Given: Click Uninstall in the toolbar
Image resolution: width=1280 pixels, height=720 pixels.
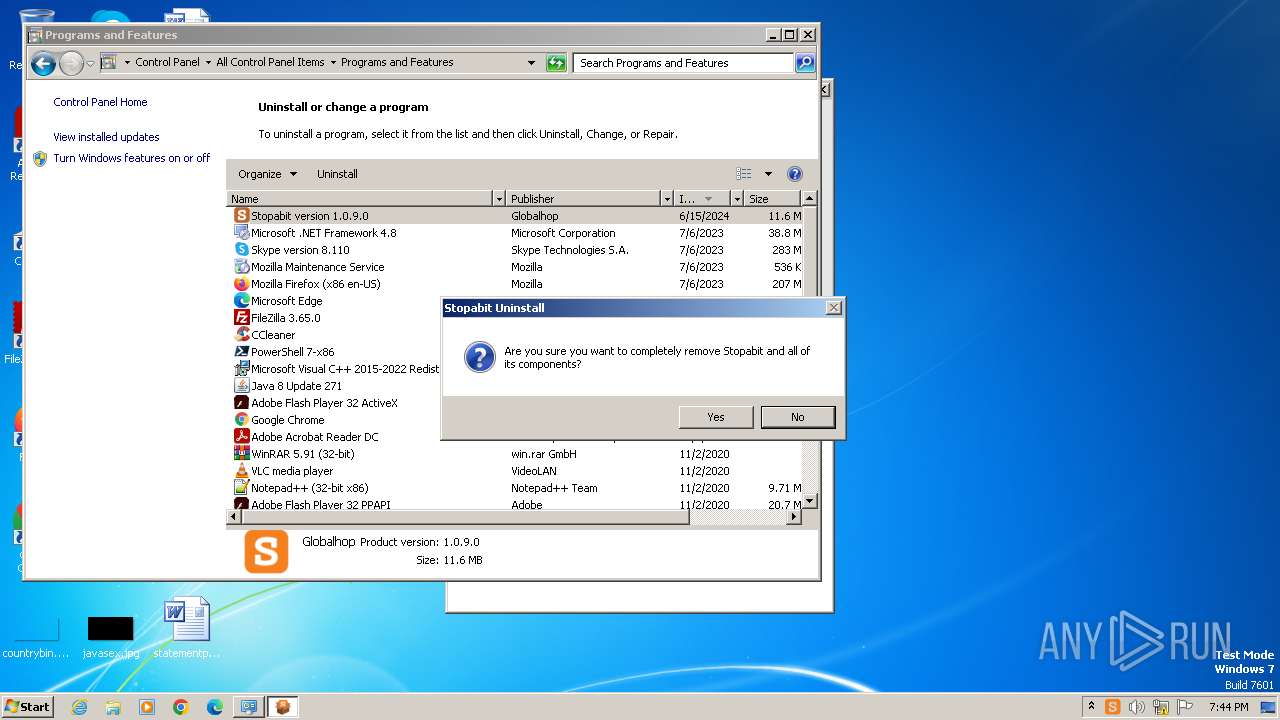Looking at the screenshot, I should point(337,174).
